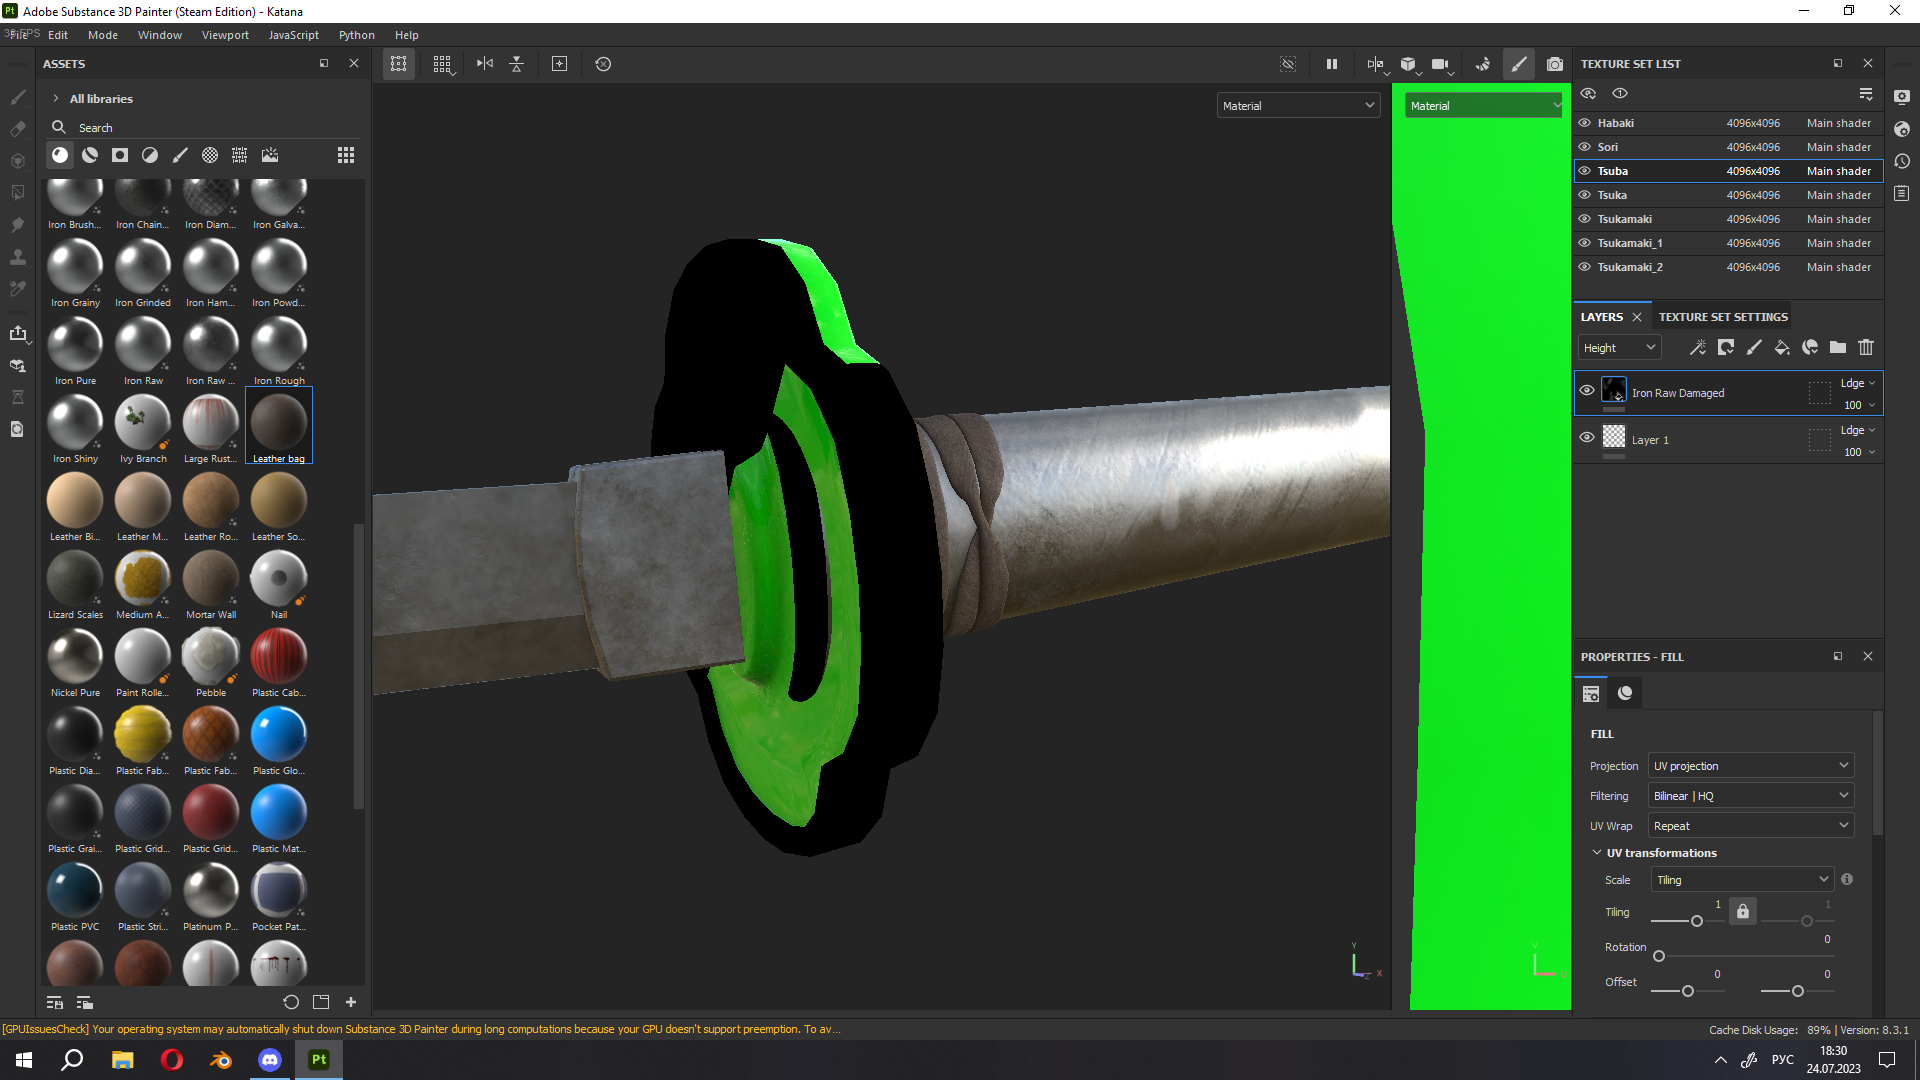The height and width of the screenshot is (1080, 1920).
Task: Pause engine computations in the viewport toolbar
Action: (x=1331, y=63)
